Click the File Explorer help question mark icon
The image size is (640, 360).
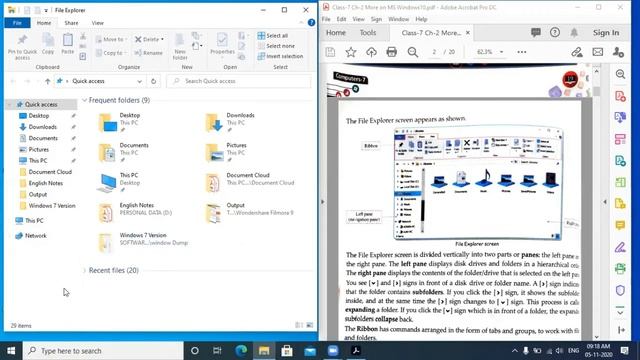311,23
